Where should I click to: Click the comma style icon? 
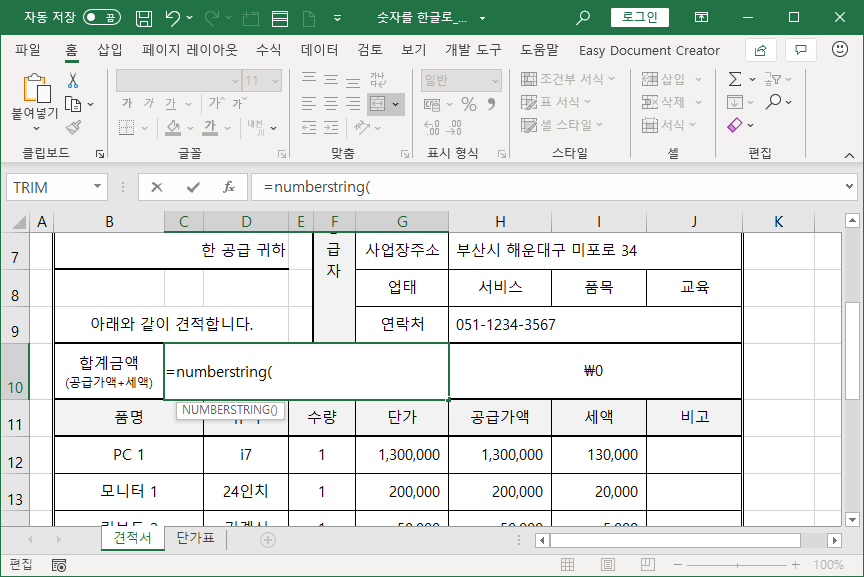492,104
